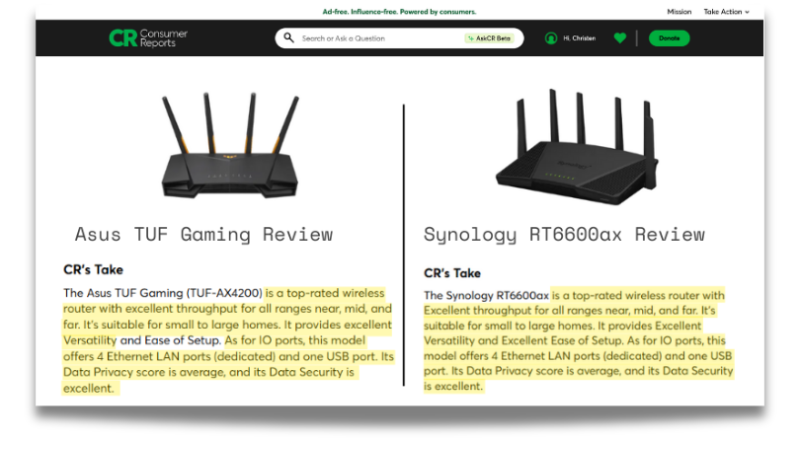800x454 pixels.
Task: Click highlighted Asus TUF-AX4200 review paragraph
Action: point(228,340)
